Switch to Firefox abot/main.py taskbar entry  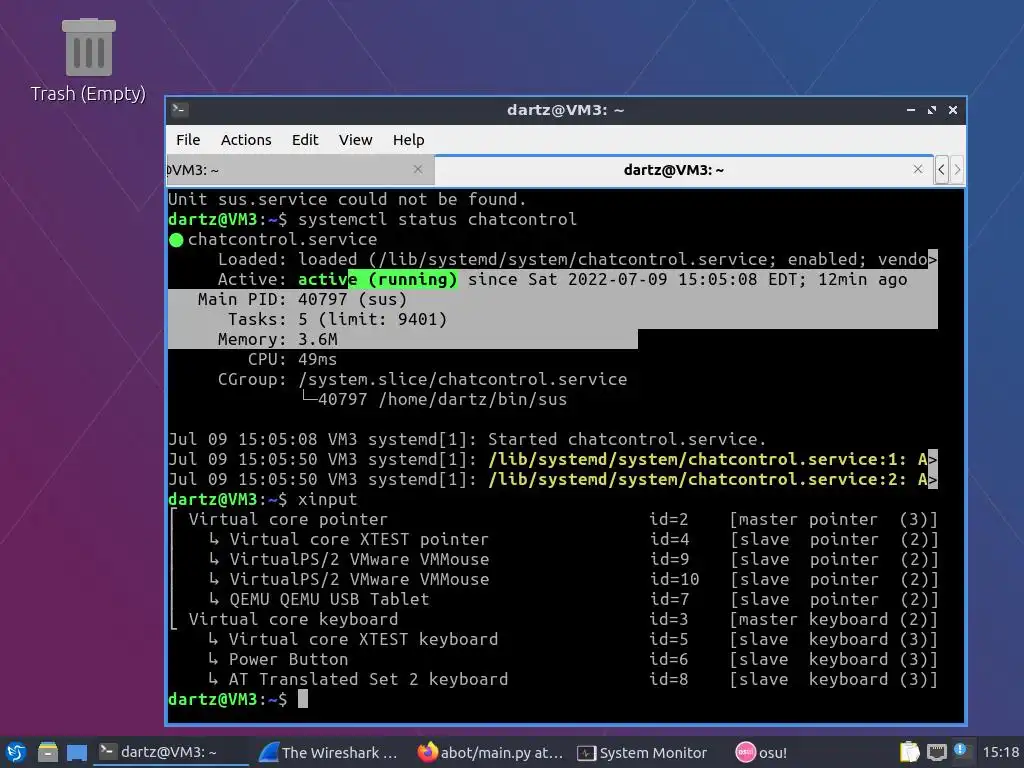[x=490, y=752]
